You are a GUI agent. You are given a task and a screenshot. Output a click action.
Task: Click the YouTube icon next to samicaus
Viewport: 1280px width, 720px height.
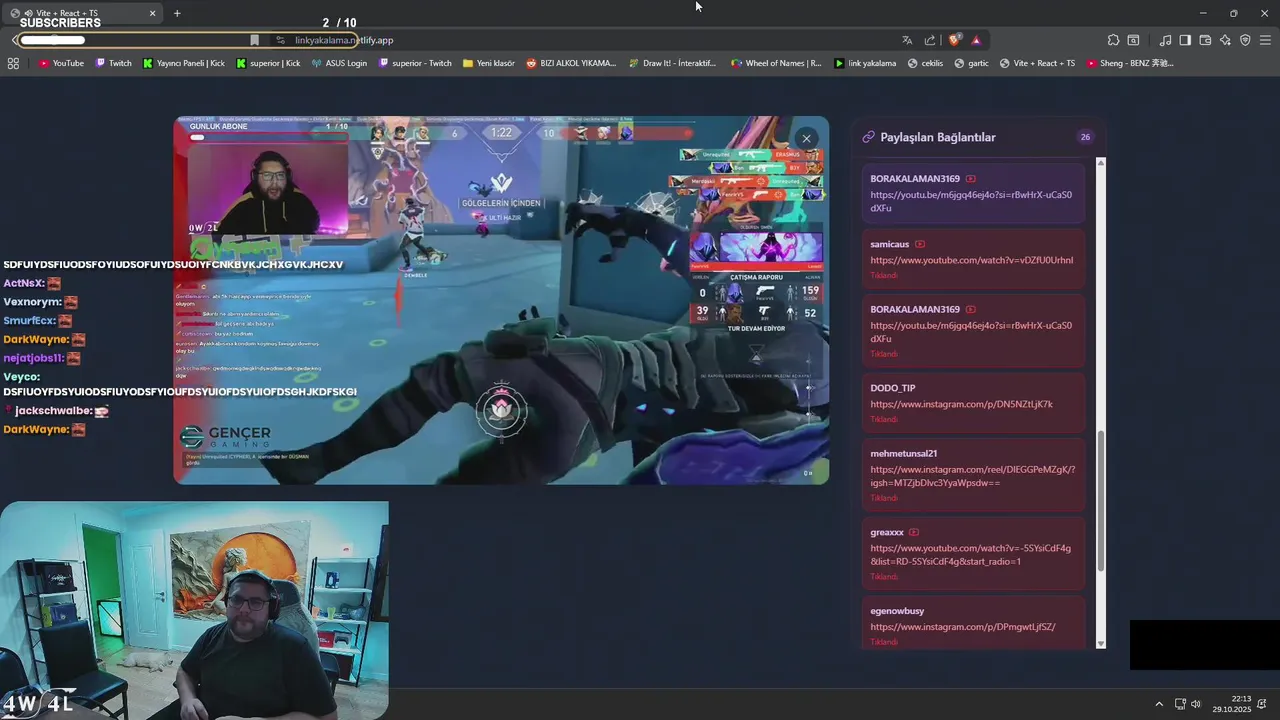pos(920,244)
